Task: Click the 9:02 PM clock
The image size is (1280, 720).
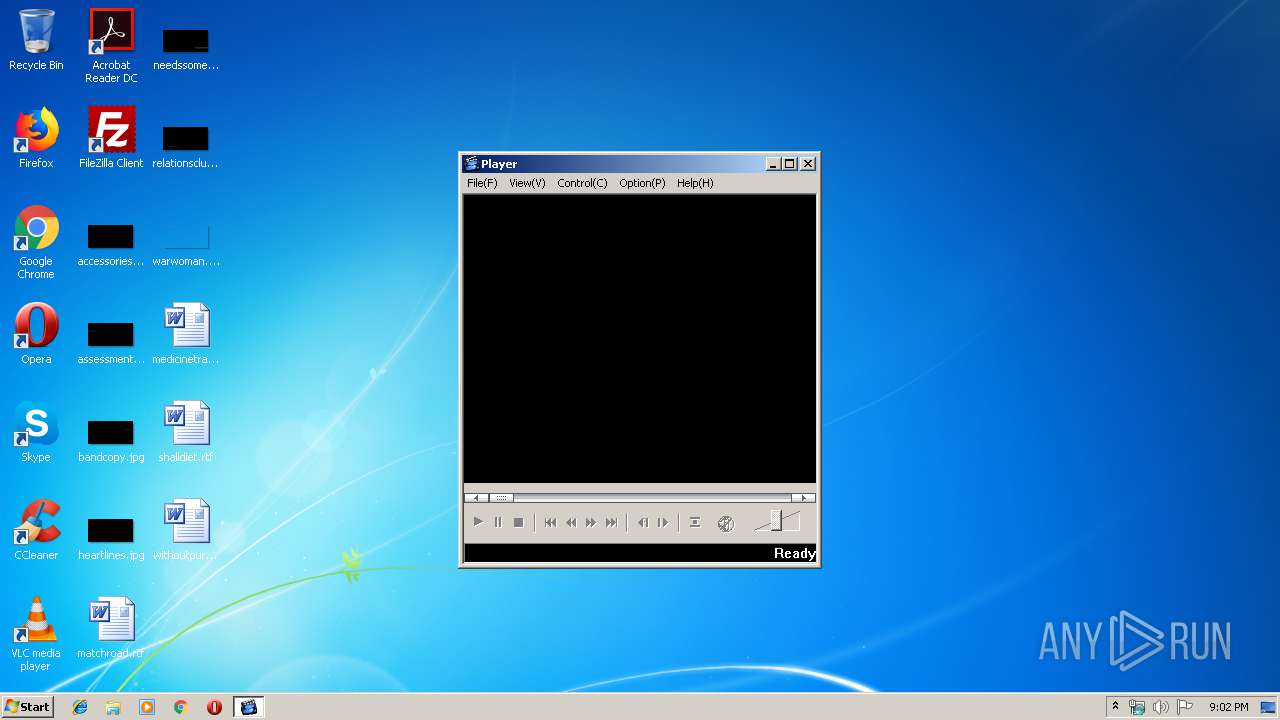Action: 1228,707
